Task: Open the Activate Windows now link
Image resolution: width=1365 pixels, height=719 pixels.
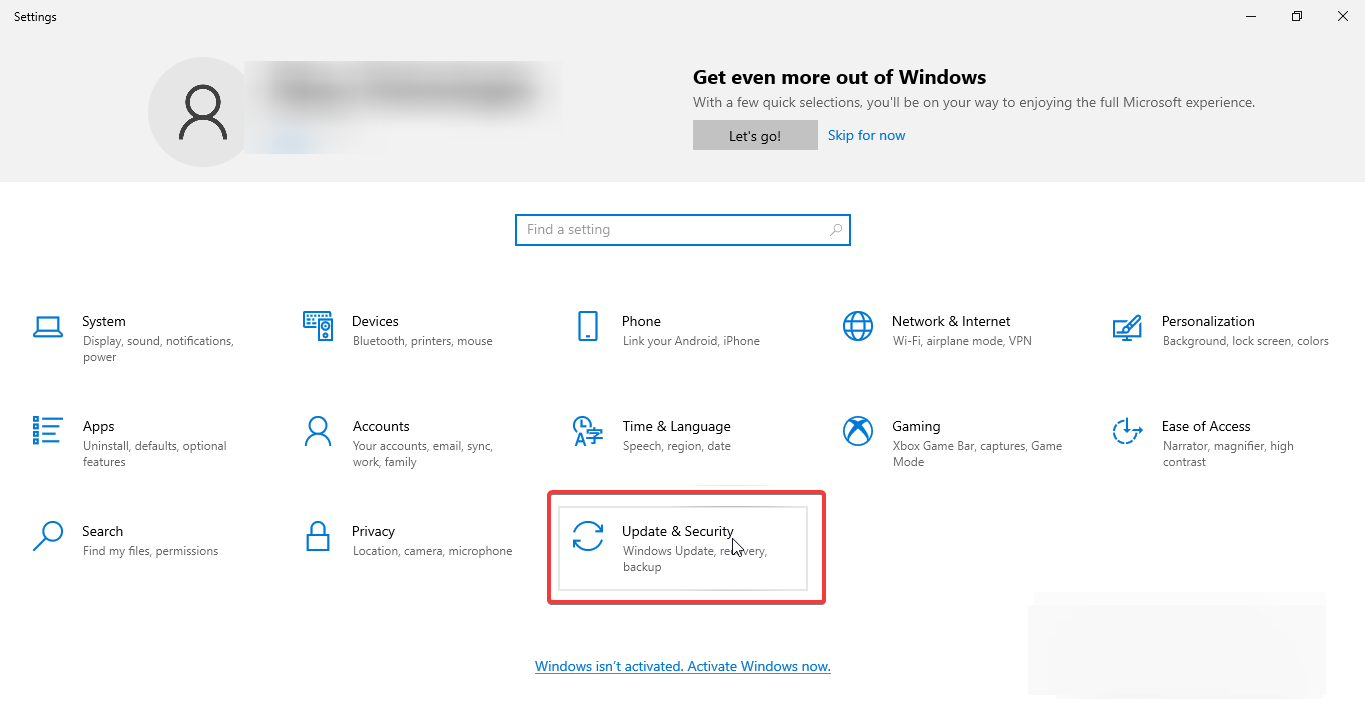Action: click(x=683, y=666)
